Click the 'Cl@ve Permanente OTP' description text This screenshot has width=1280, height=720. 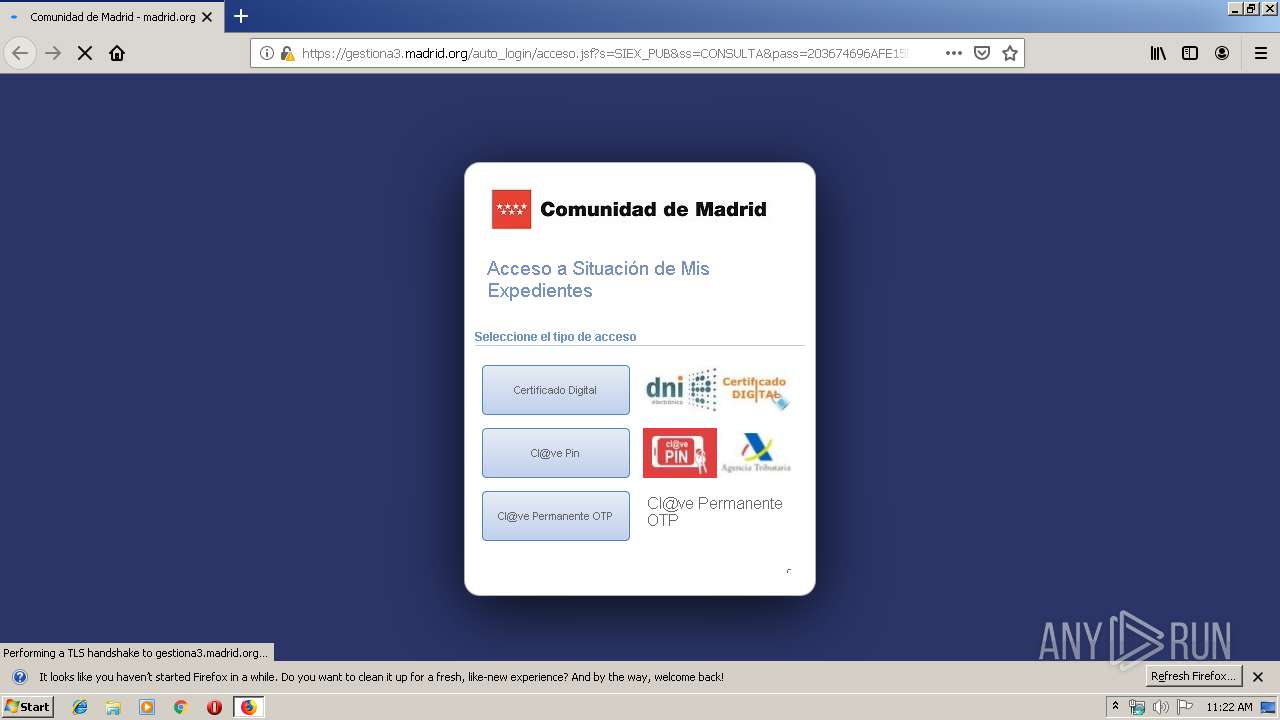click(714, 511)
